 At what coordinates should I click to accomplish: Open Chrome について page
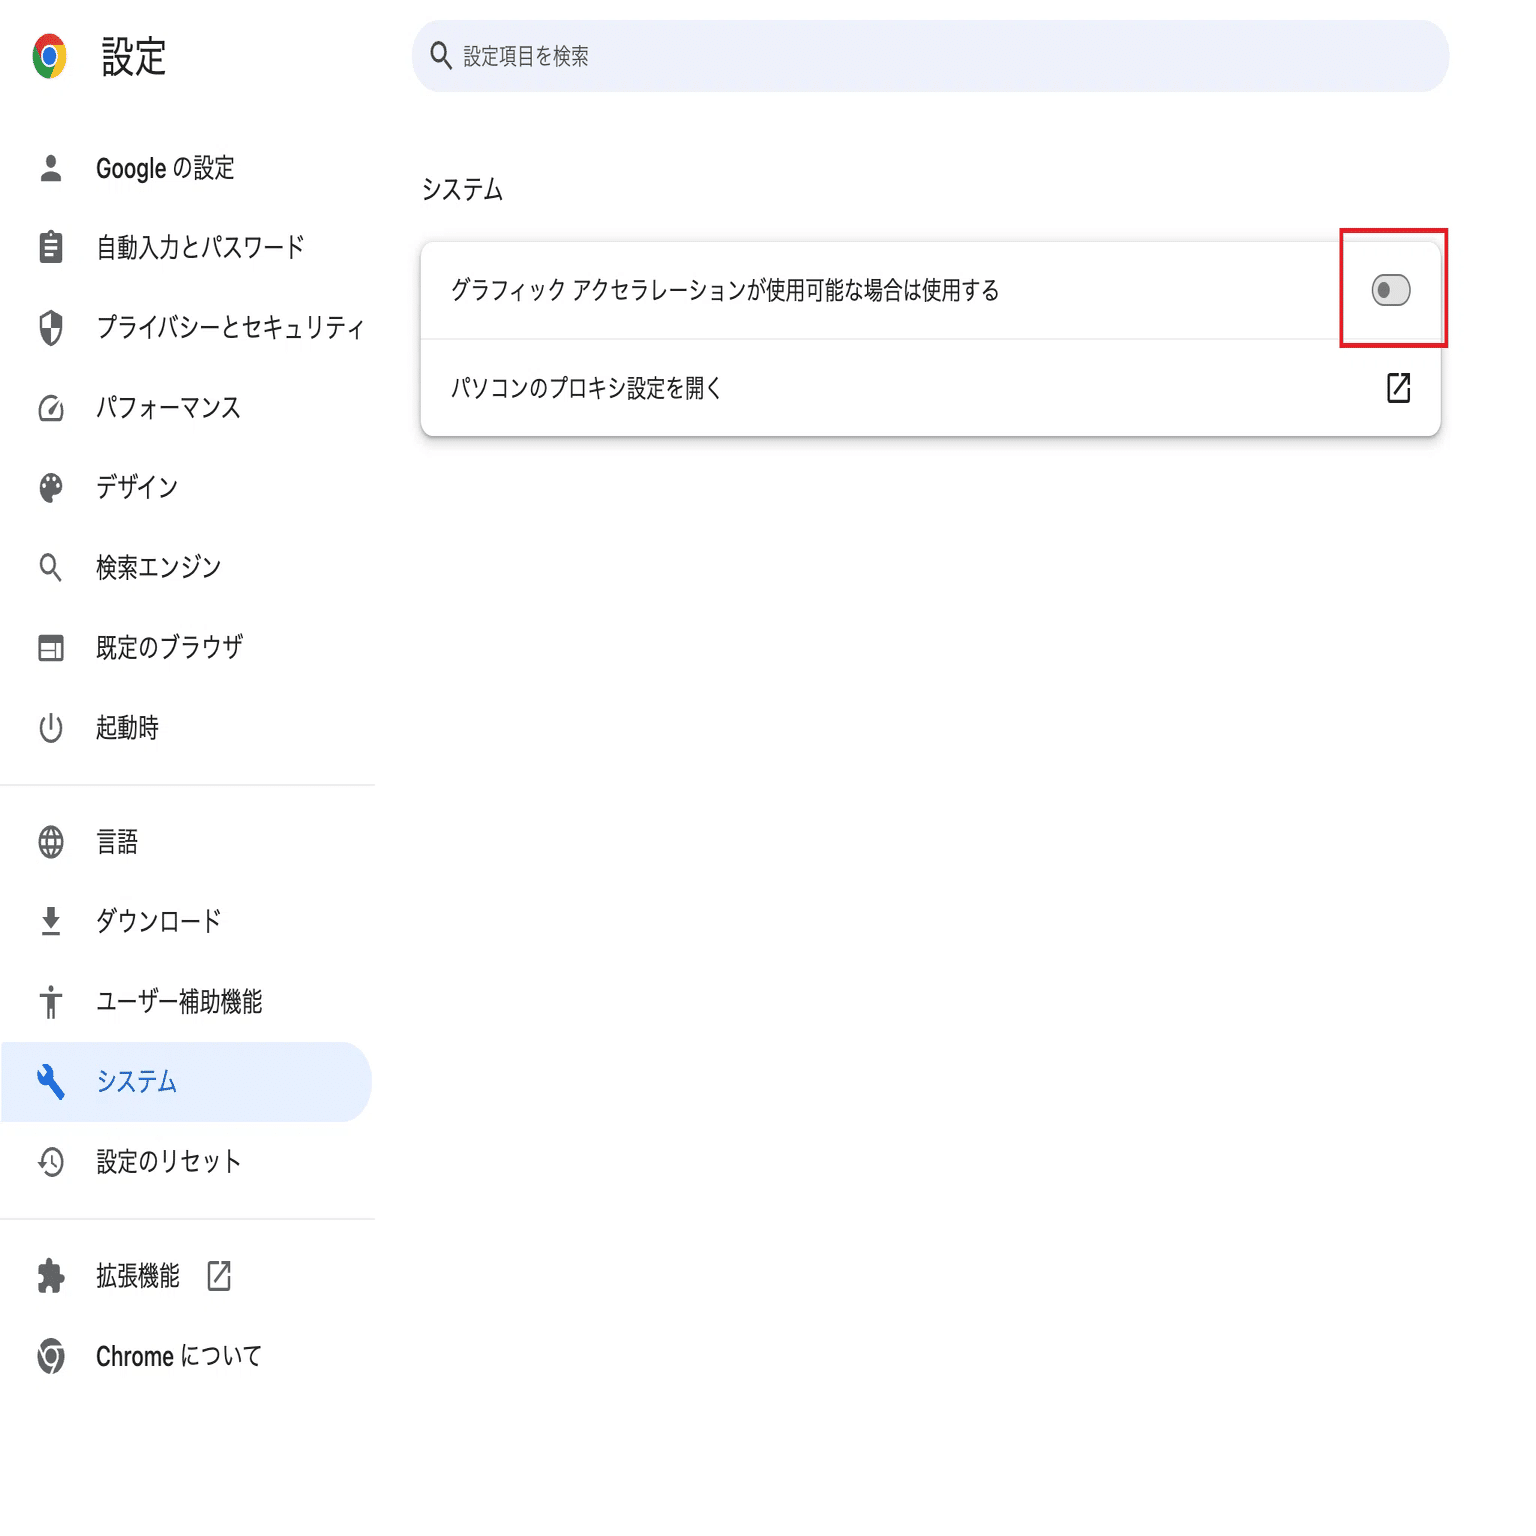pos(178,1356)
